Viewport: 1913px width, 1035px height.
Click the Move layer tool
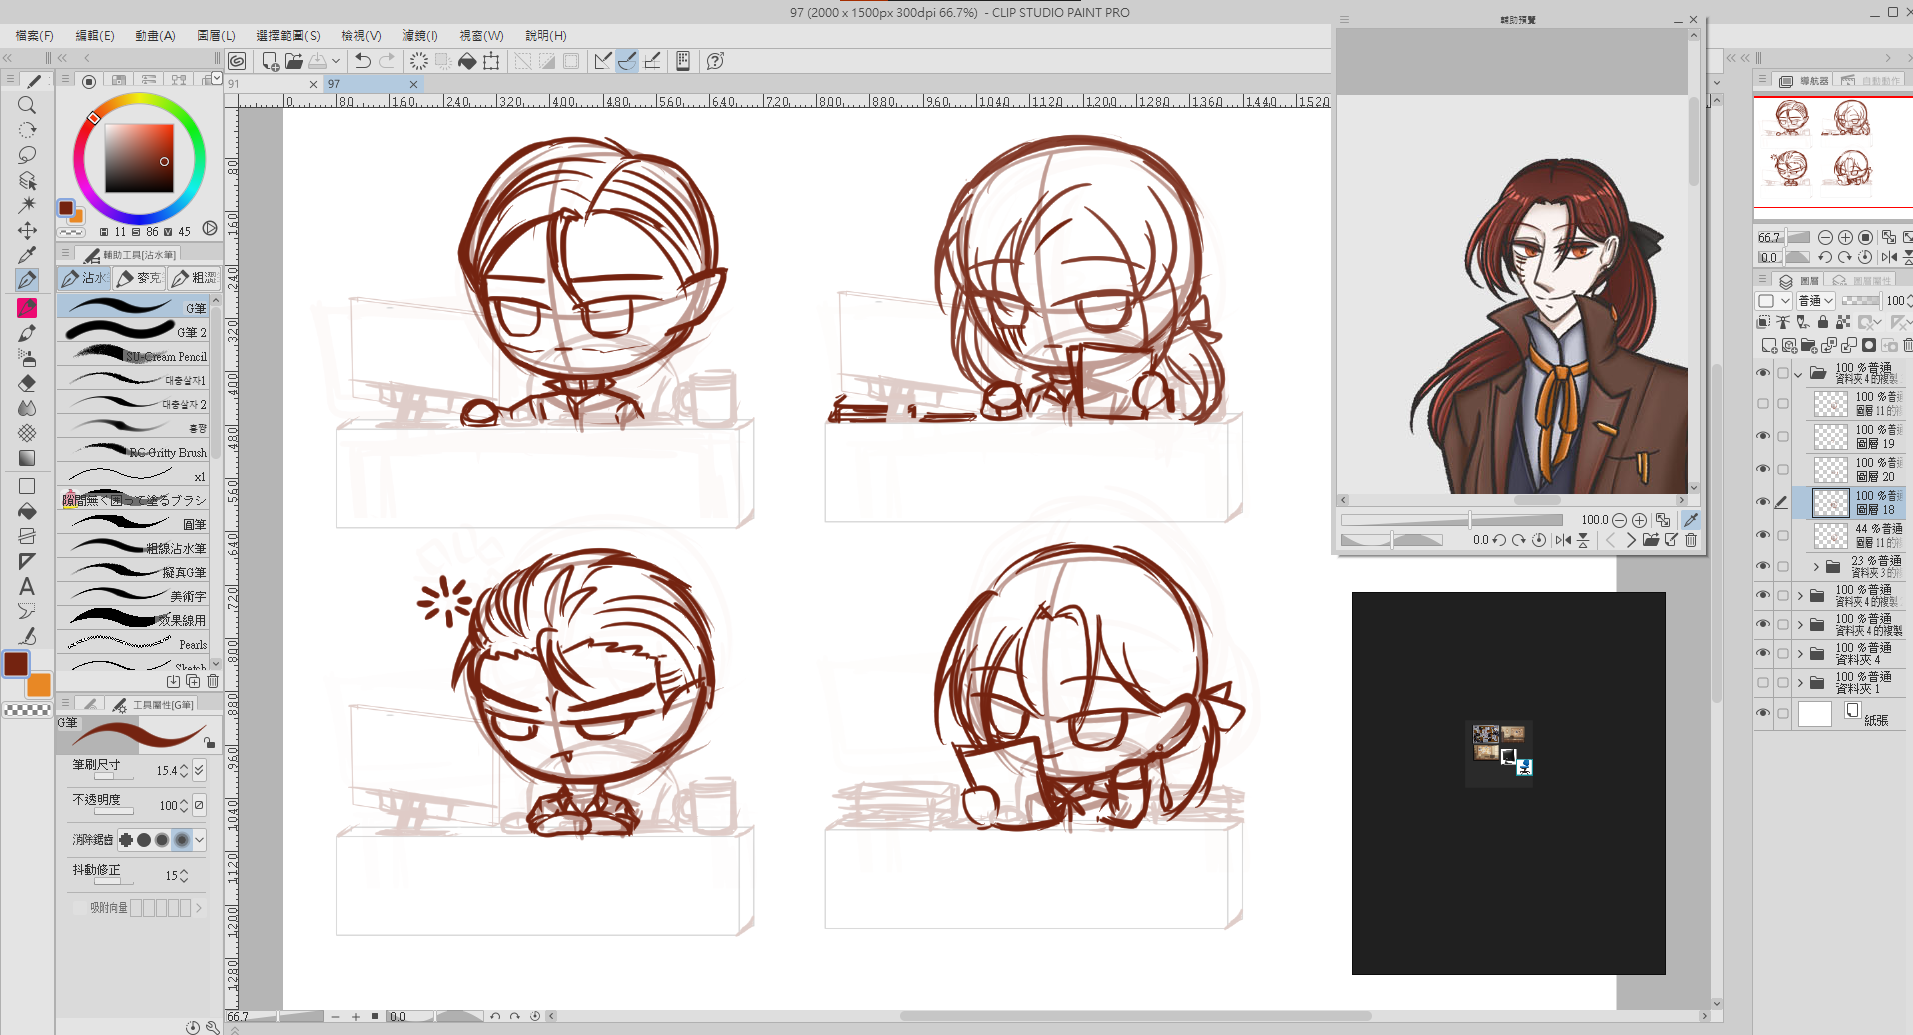(27, 230)
